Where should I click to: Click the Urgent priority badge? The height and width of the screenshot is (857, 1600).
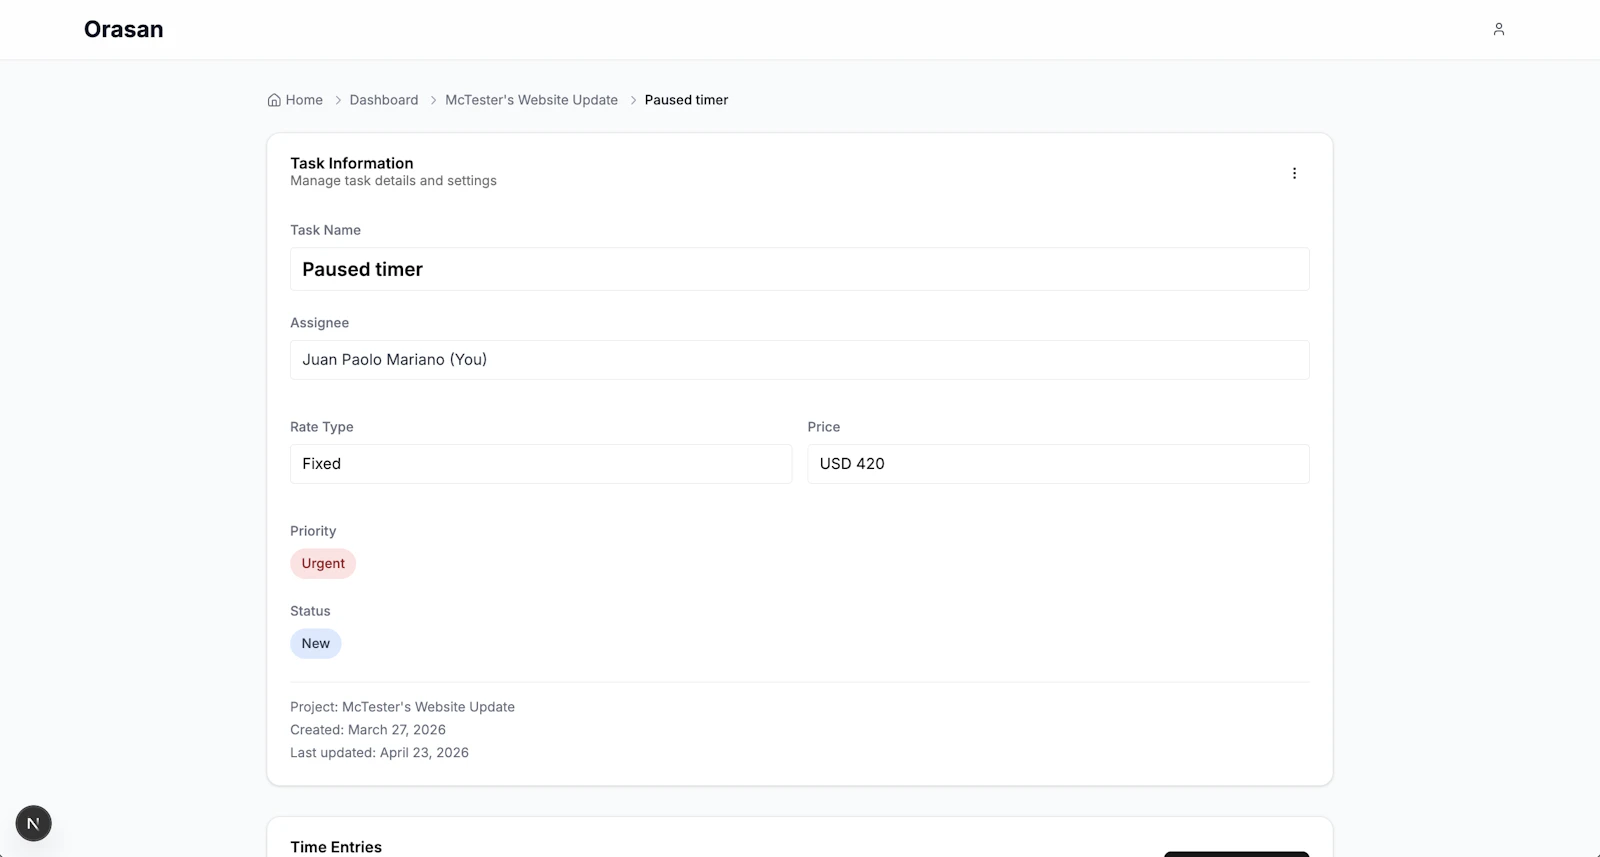pos(323,563)
